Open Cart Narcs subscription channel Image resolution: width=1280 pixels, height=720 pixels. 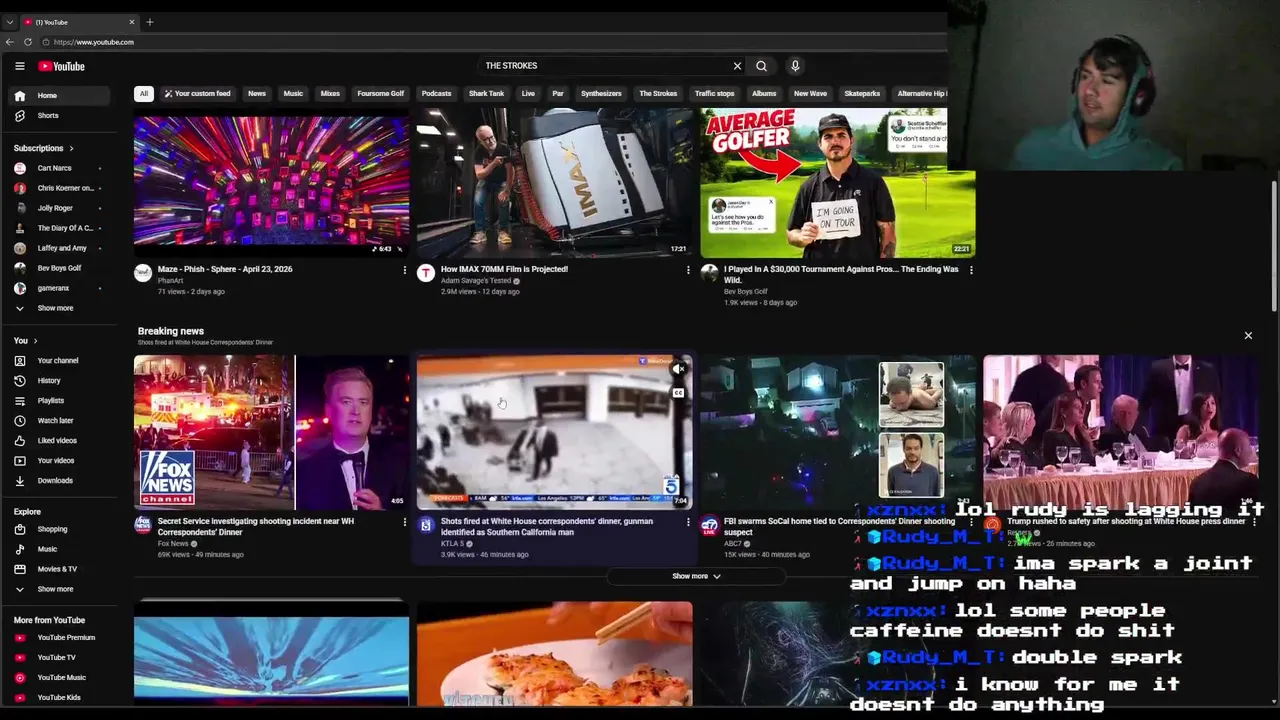(61, 168)
